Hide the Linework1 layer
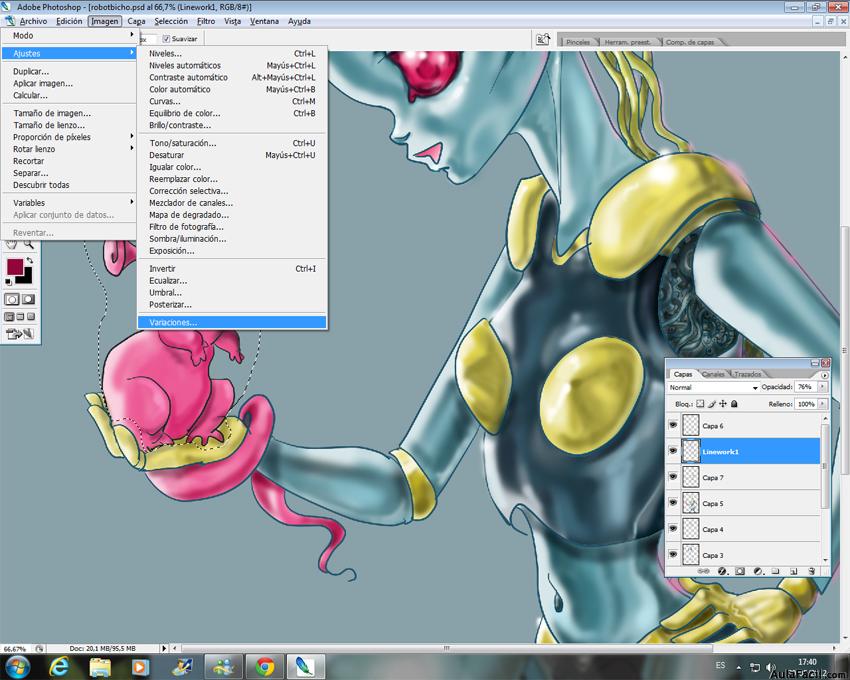The image size is (850, 680). click(673, 451)
